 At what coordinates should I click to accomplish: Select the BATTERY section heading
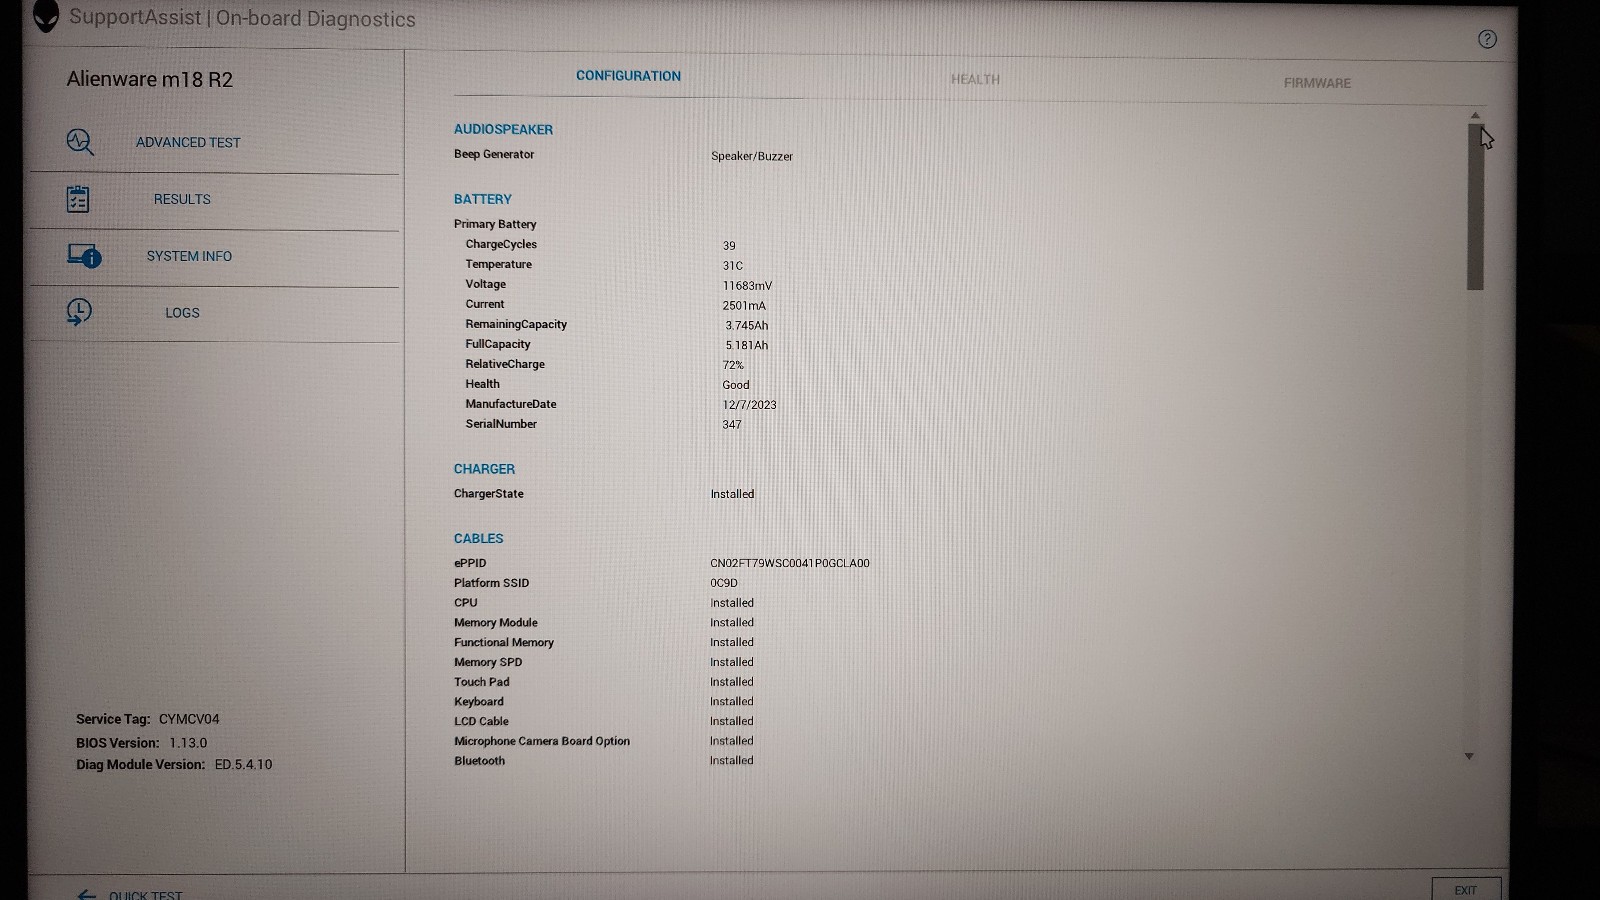tap(482, 199)
